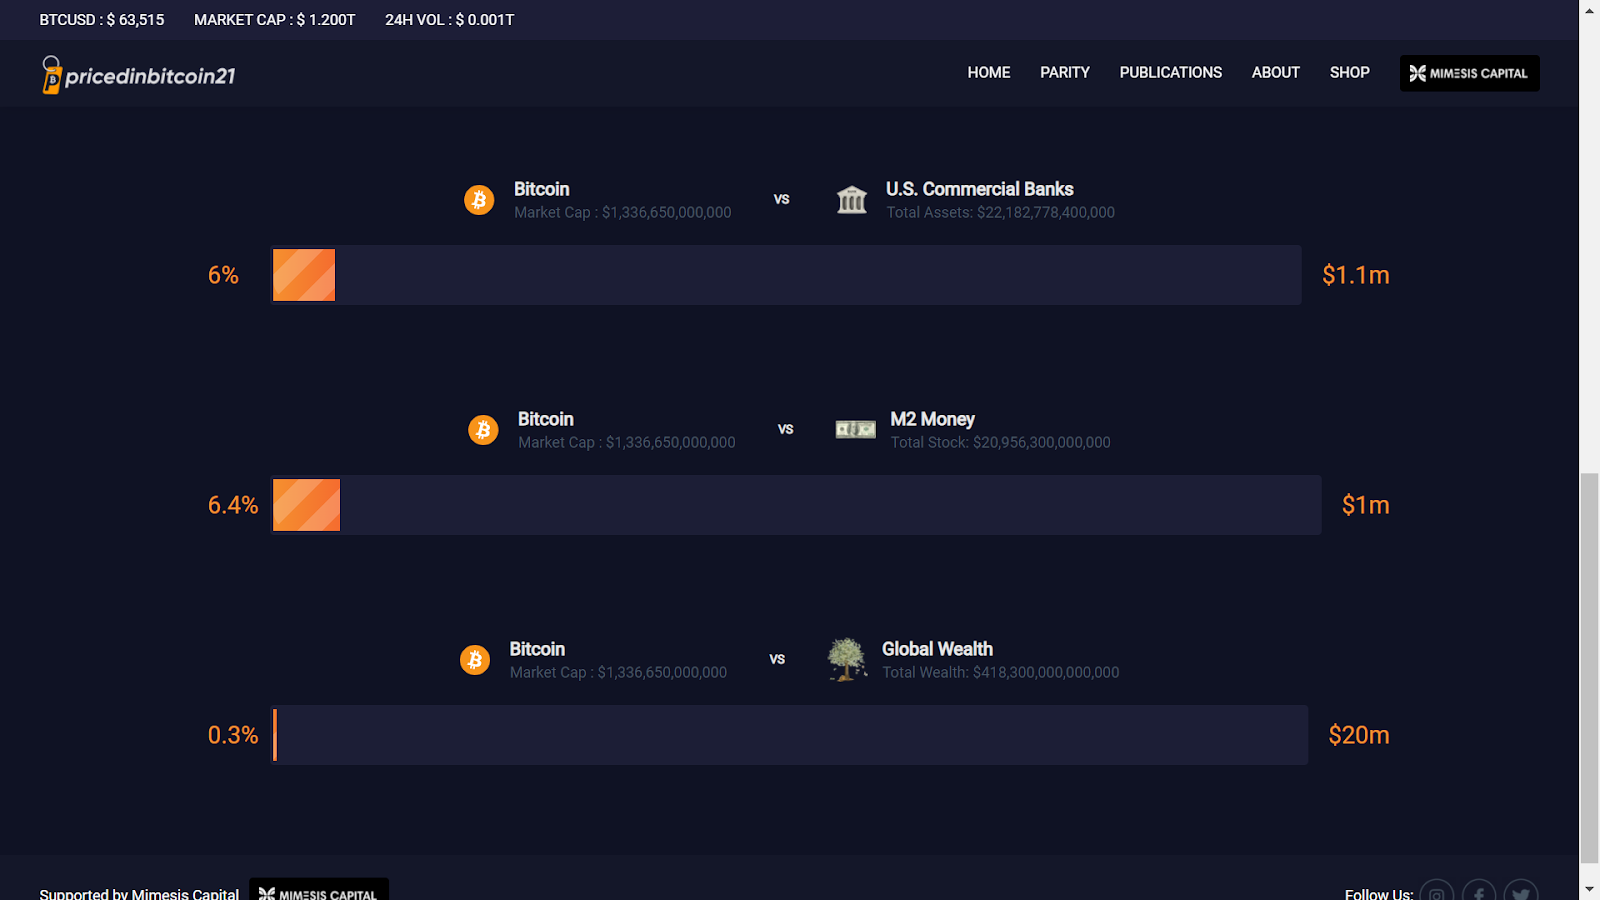Open the SHOP page
The height and width of the screenshot is (900, 1600).
pos(1350,73)
